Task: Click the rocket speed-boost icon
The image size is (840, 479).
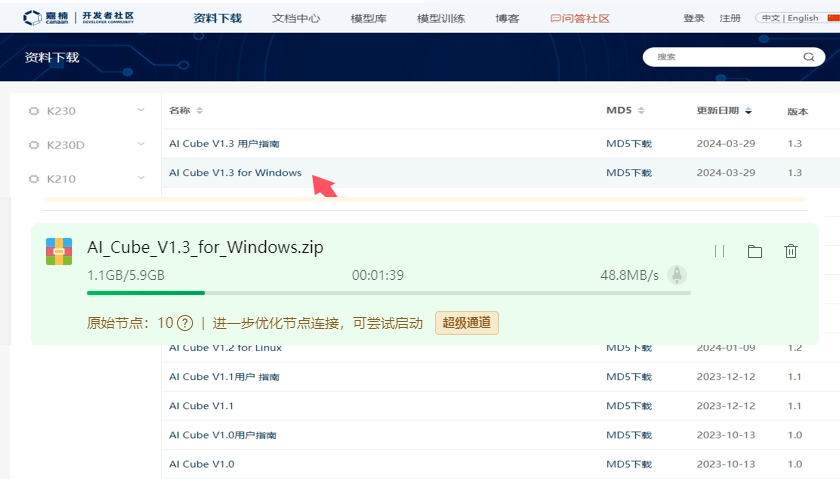Action: 677,275
